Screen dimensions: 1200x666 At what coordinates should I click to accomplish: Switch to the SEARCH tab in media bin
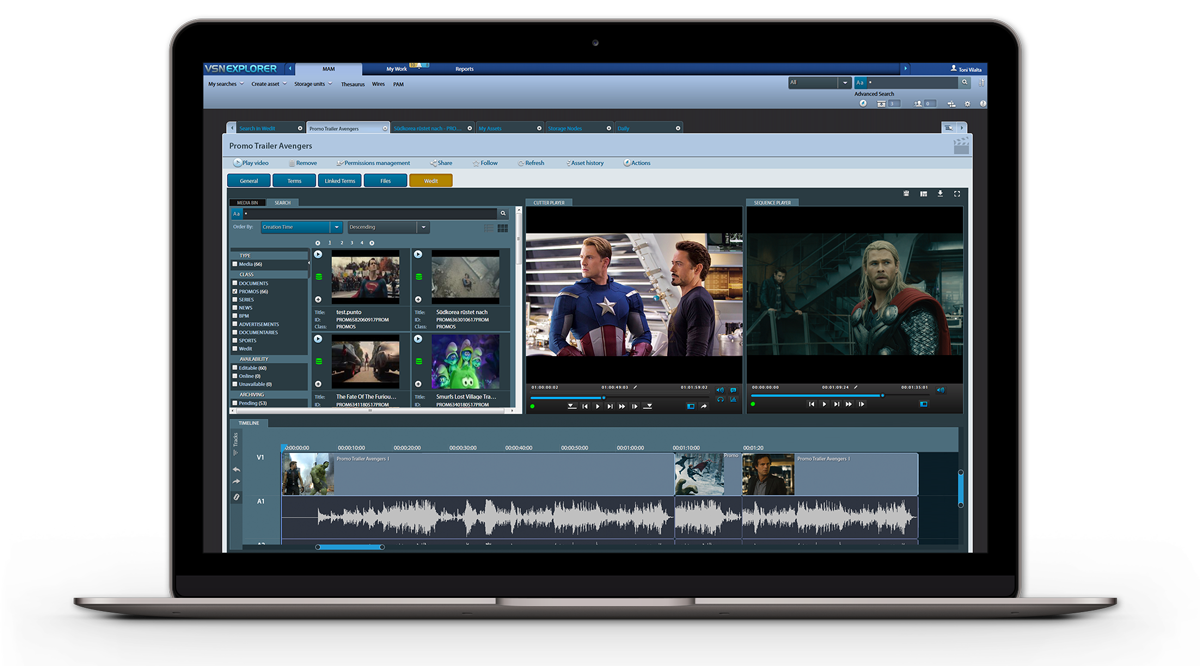point(282,203)
